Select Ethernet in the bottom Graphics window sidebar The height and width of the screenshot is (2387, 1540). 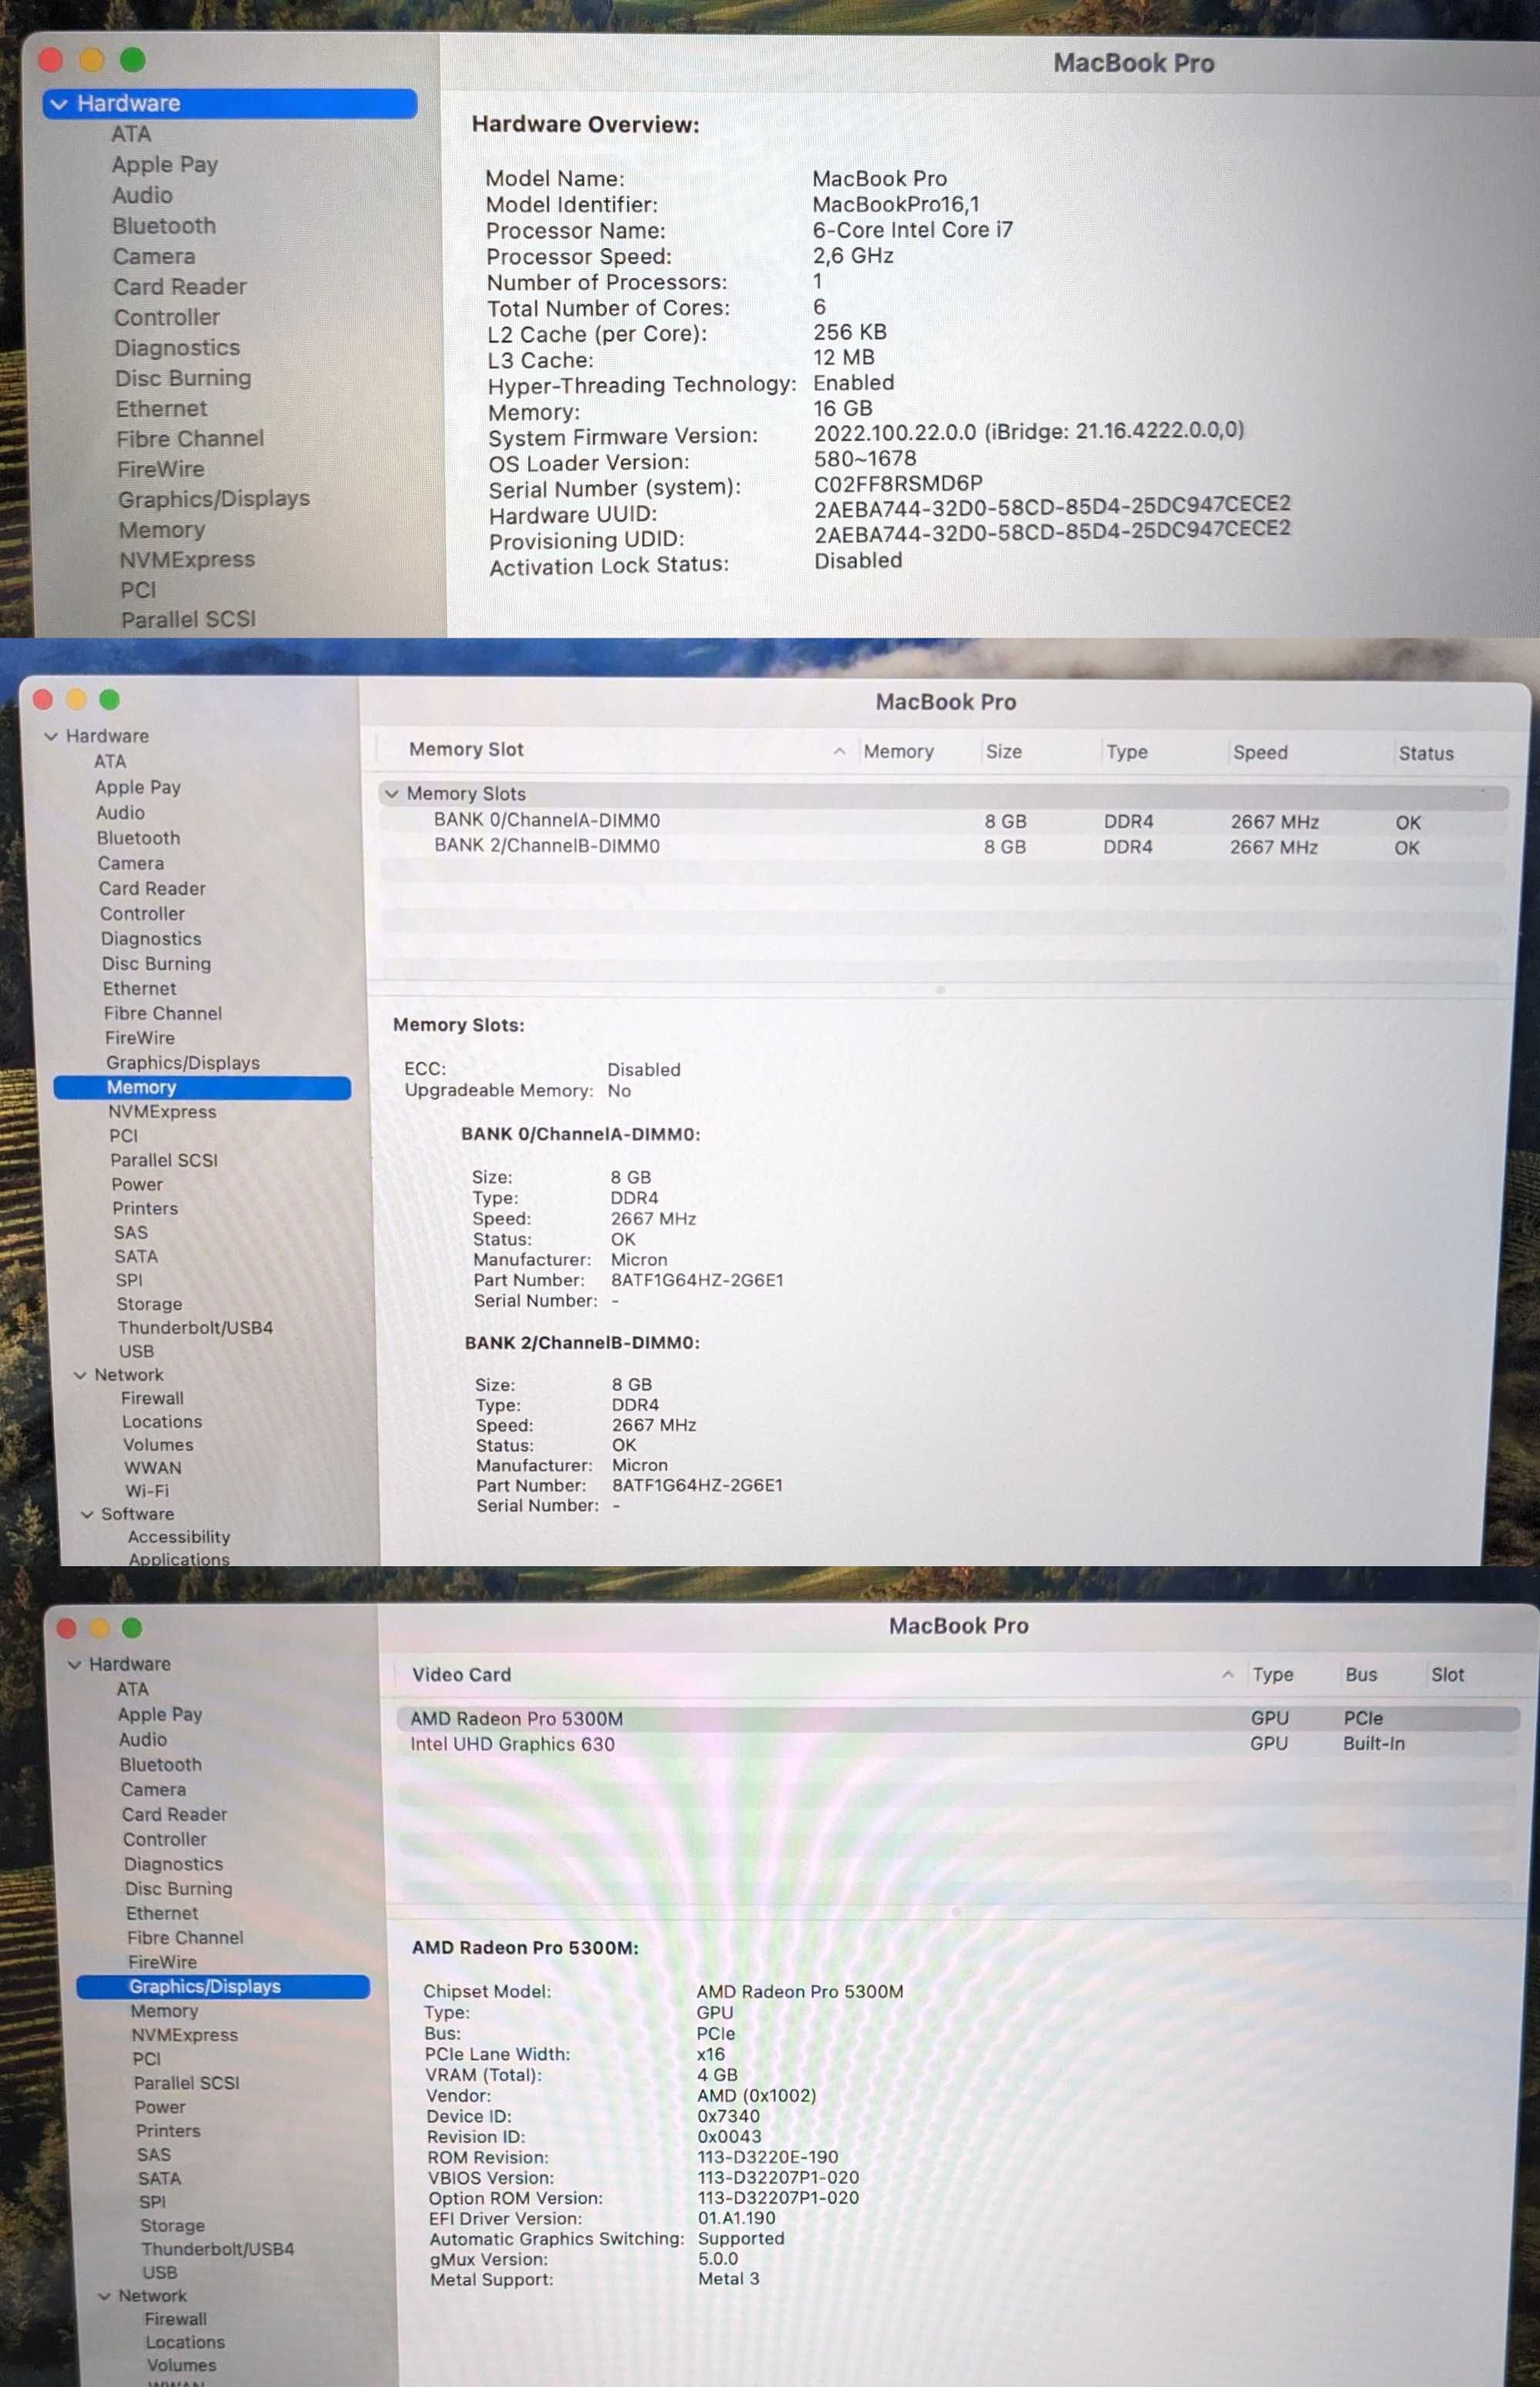(162, 1912)
